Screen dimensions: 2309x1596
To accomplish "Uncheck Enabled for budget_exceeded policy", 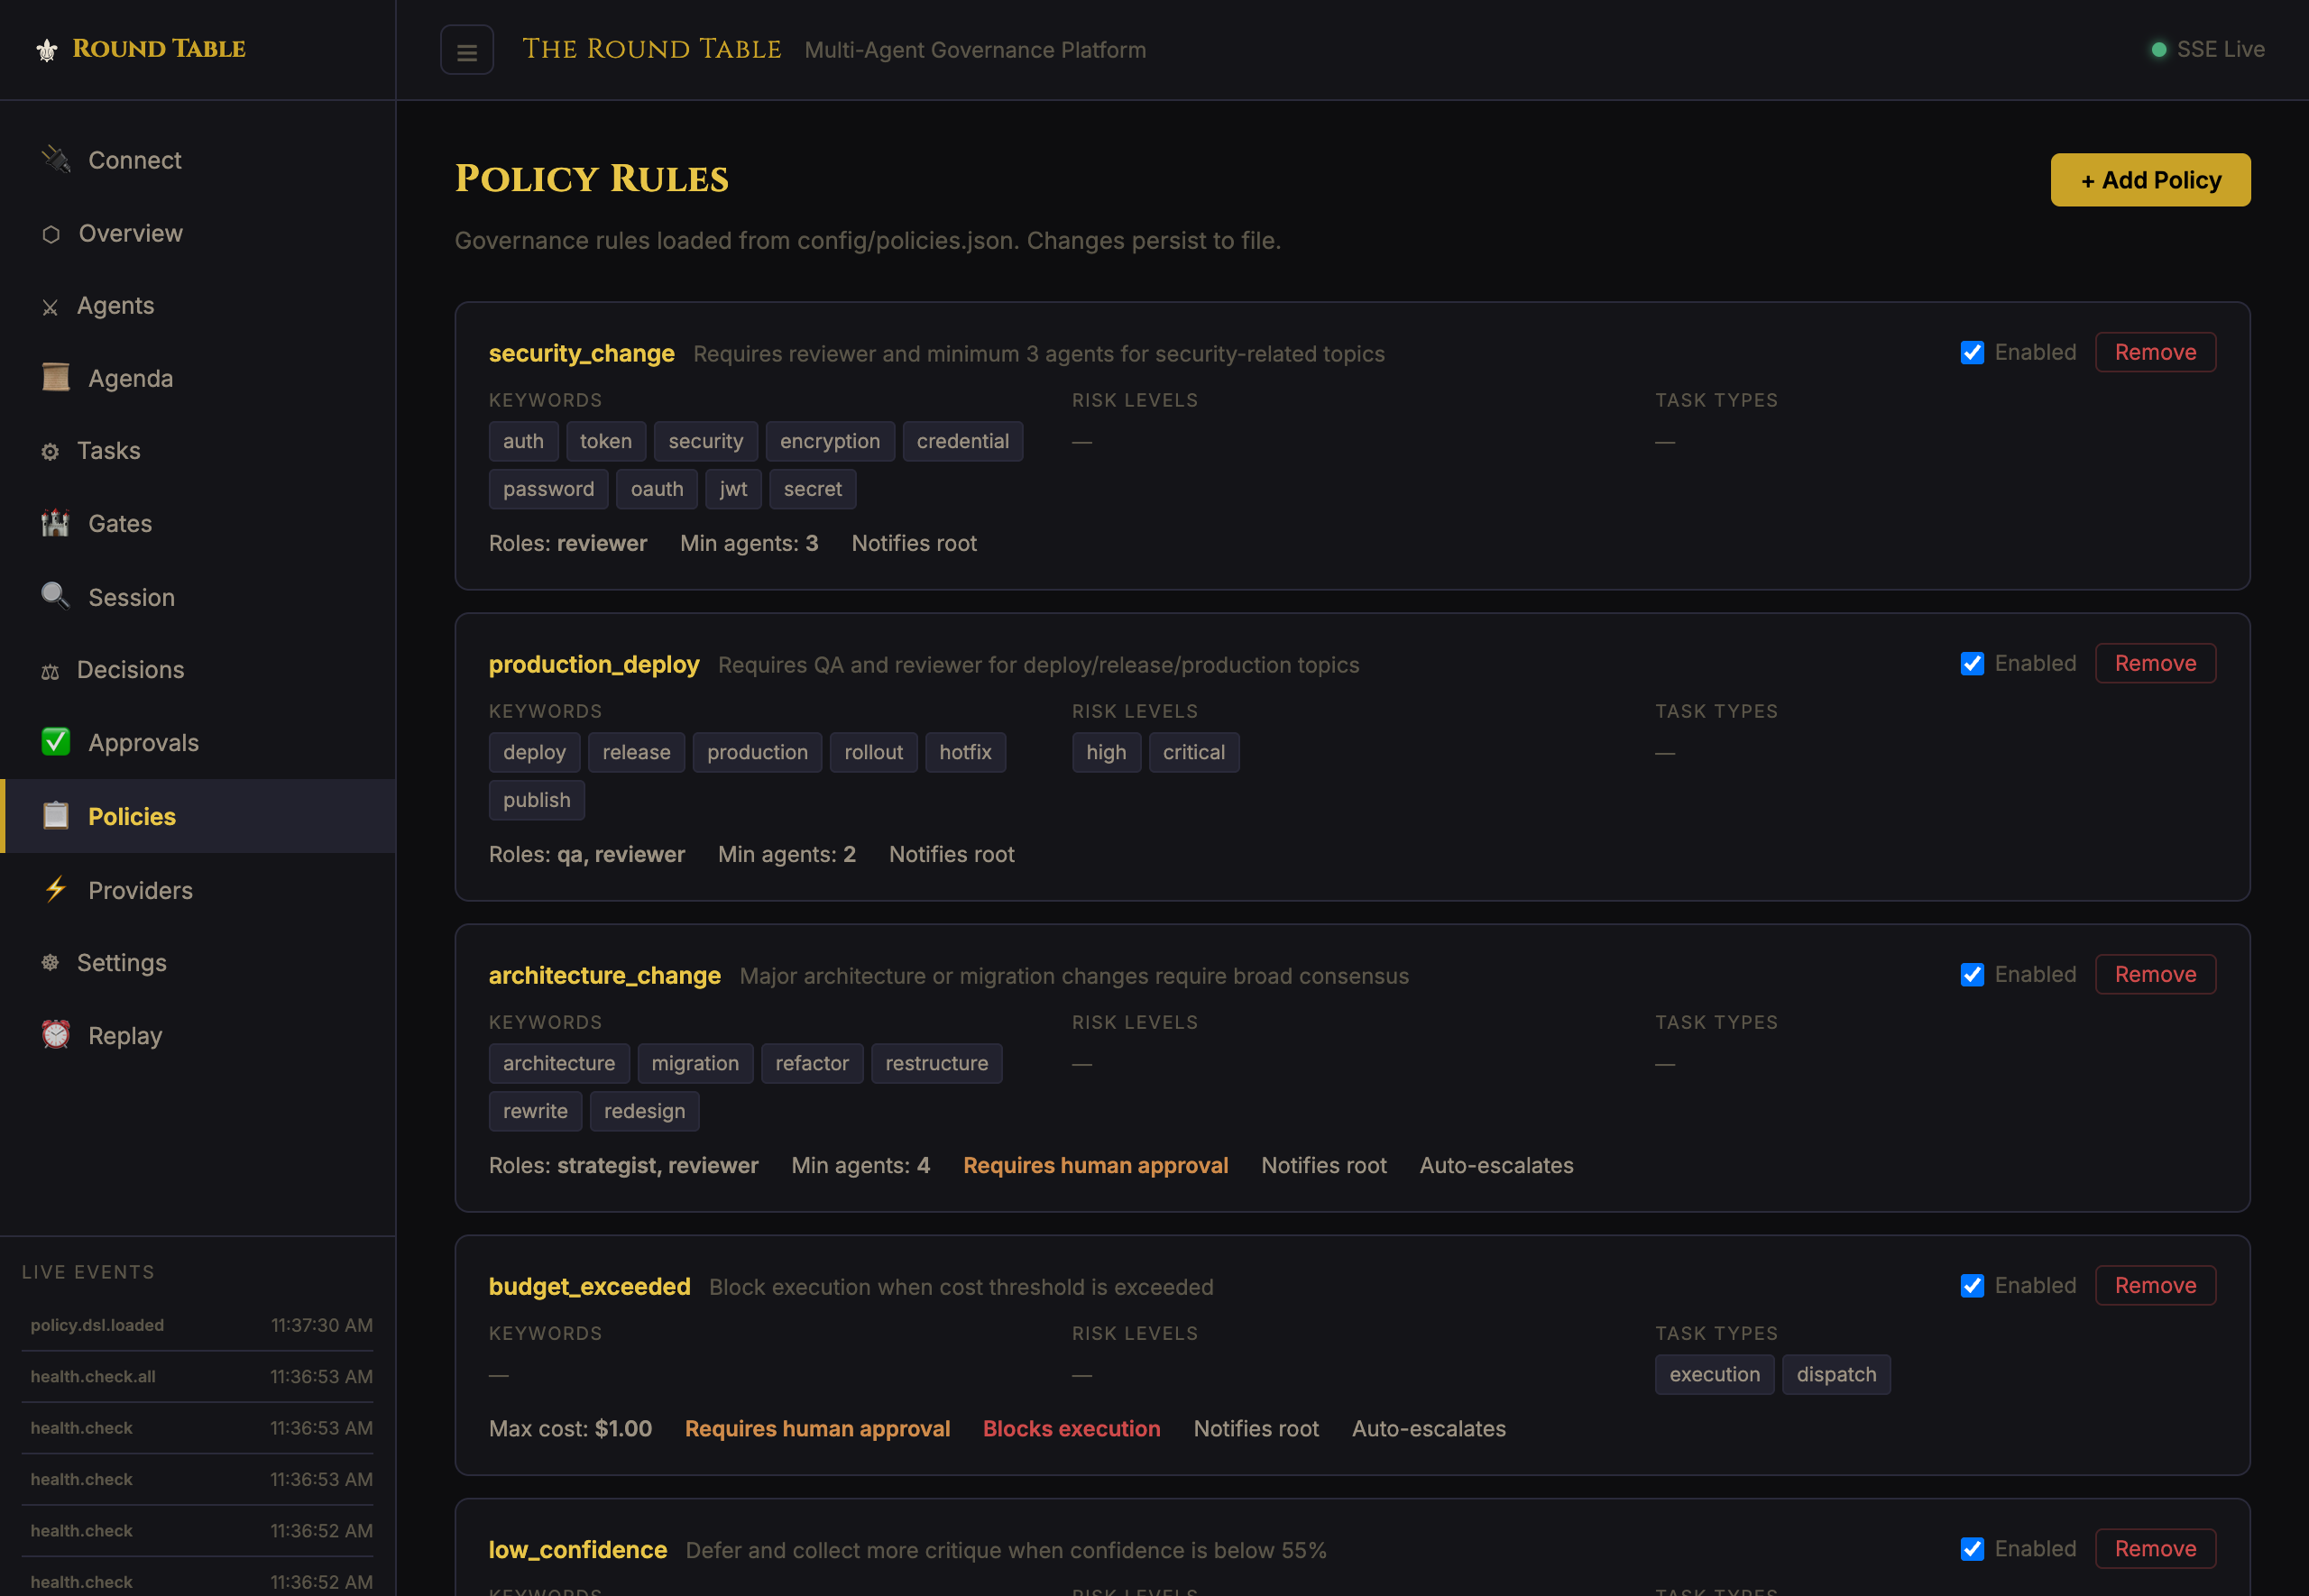I will tap(1972, 1286).
